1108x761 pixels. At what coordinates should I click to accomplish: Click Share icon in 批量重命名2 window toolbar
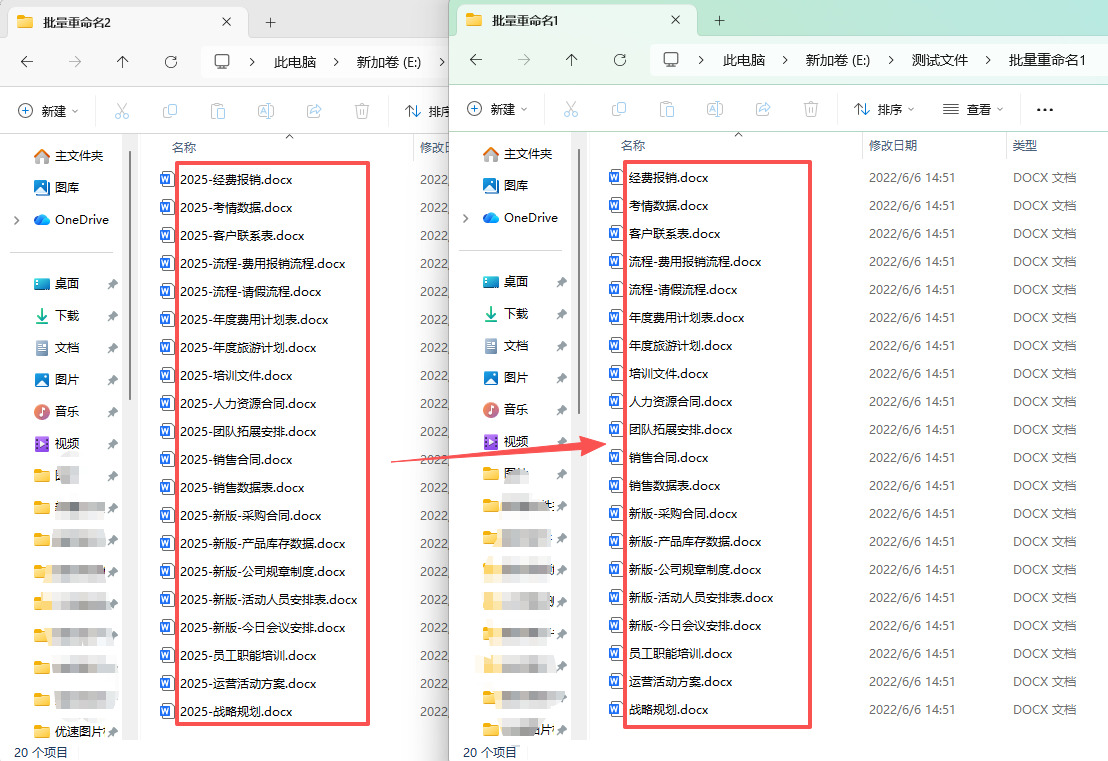pyautogui.click(x=314, y=111)
